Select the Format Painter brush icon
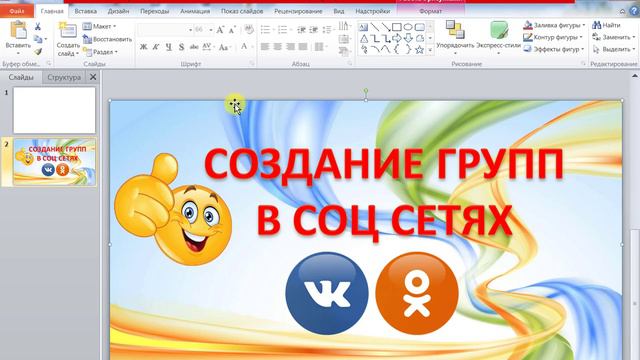 (38, 52)
